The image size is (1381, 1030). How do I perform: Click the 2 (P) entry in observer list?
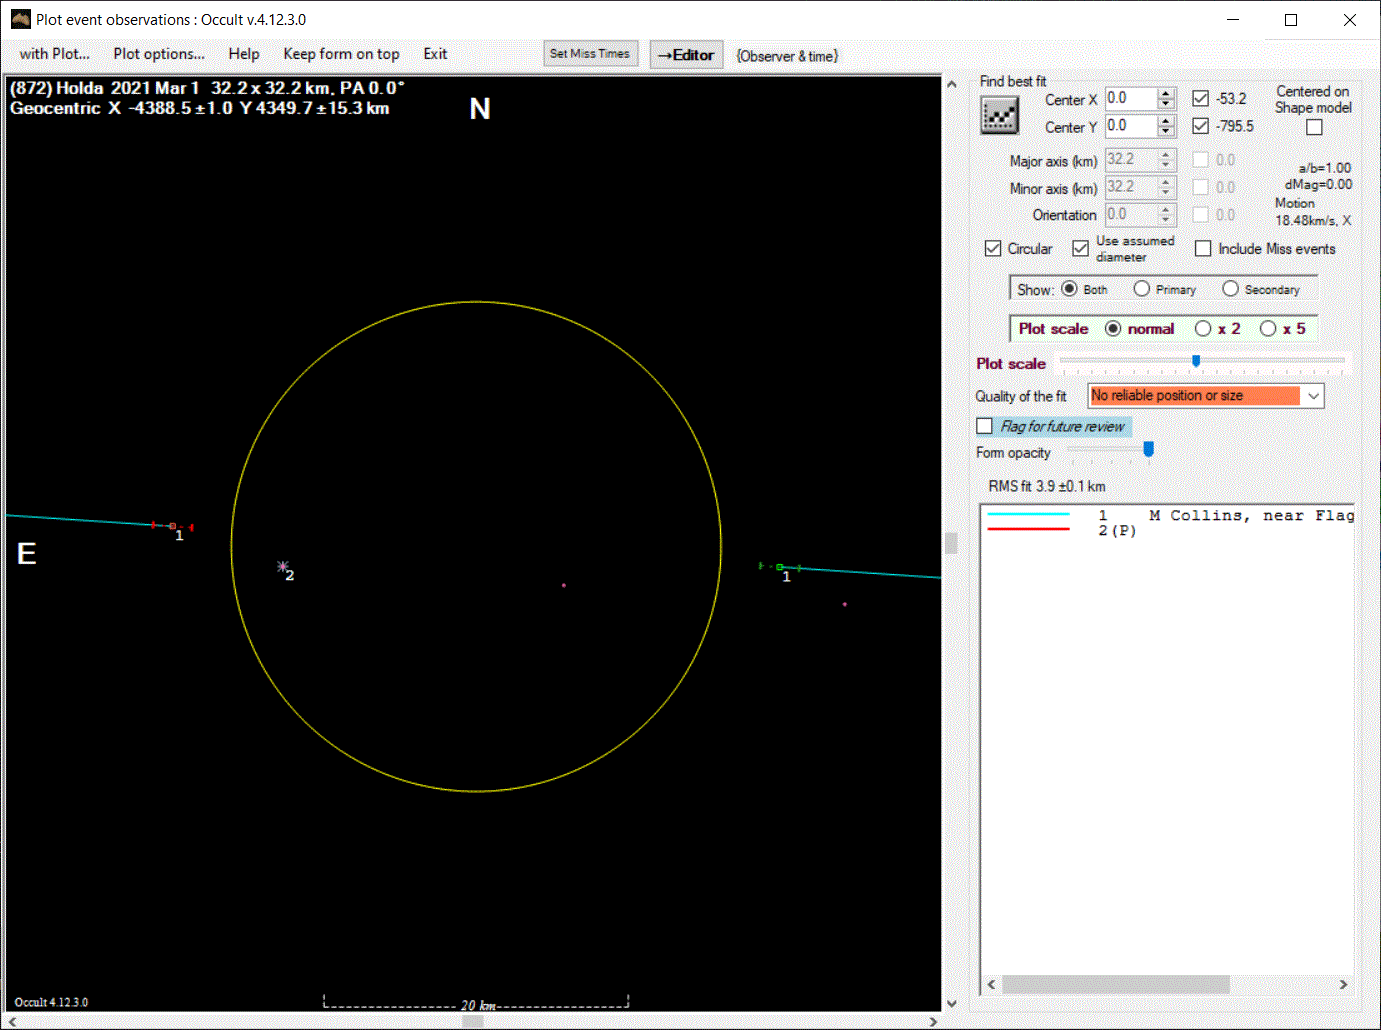tap(1117, 531)
